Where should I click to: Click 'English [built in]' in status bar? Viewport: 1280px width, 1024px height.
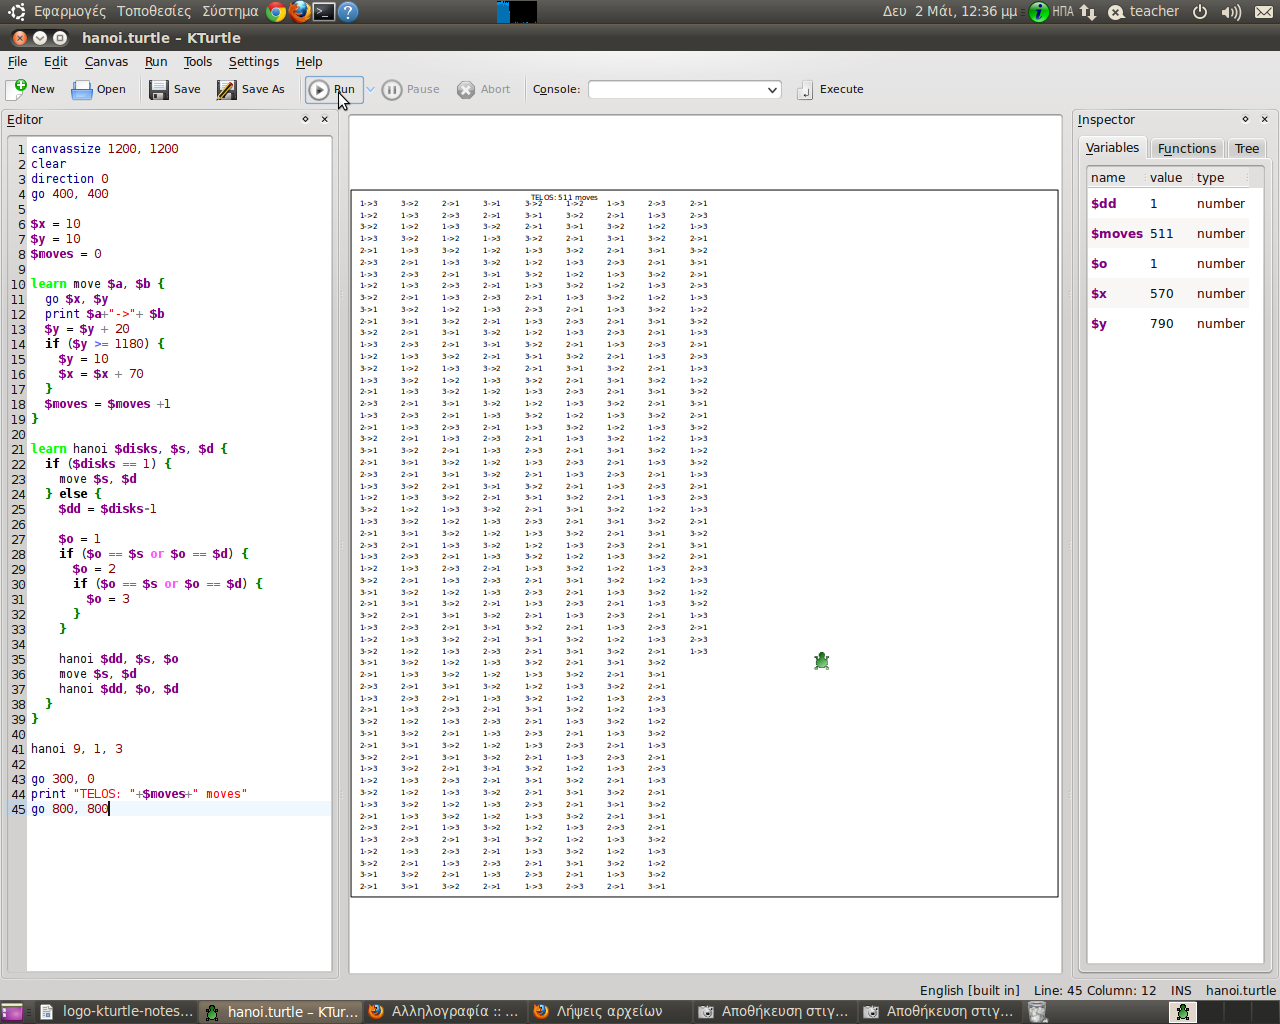969,990
